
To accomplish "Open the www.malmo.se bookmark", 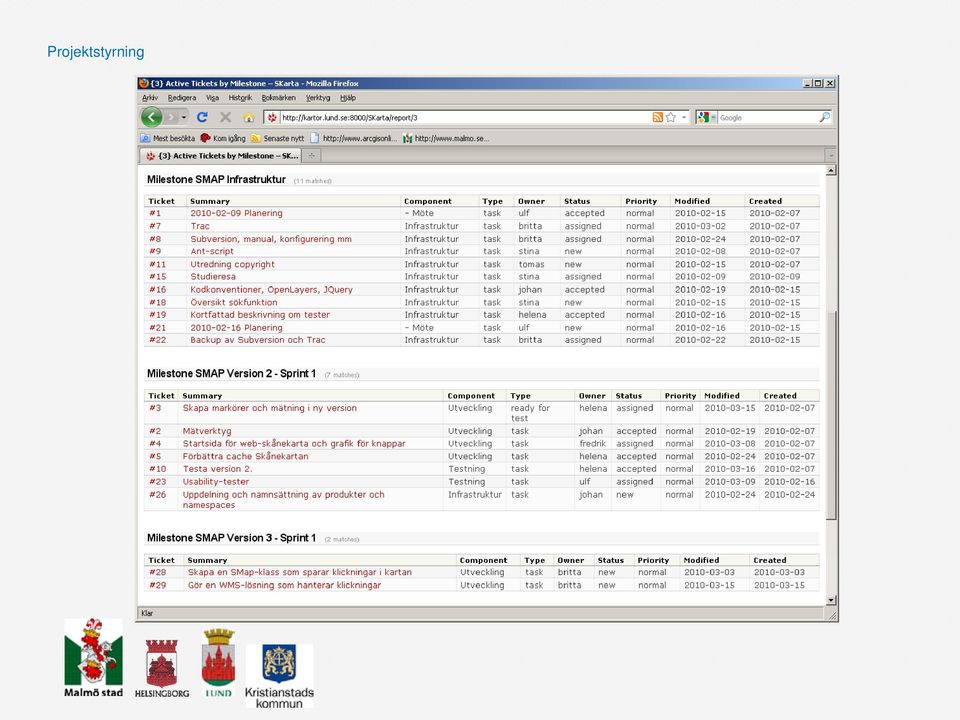I will (x=446, y=138).
